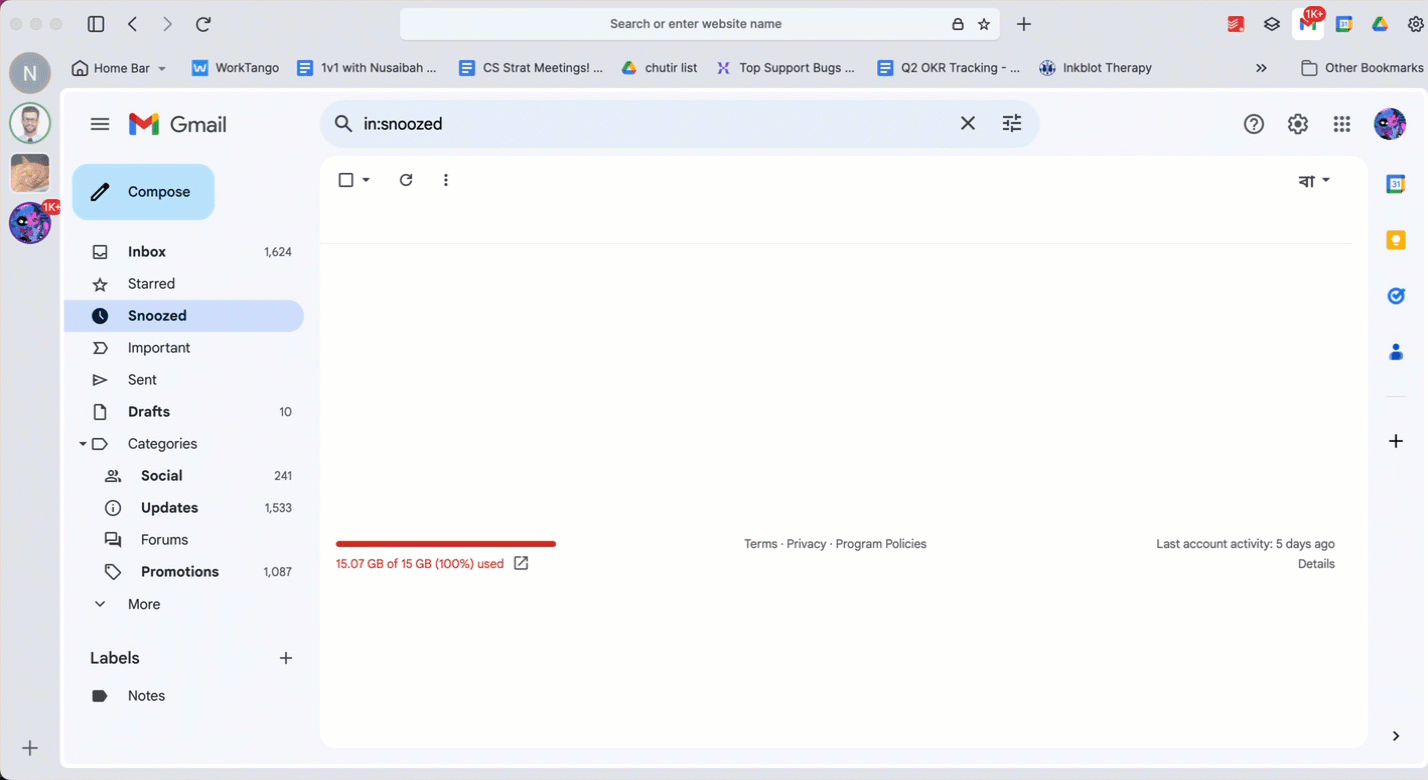Open Other Bookmarks folder

point(1362,68)
